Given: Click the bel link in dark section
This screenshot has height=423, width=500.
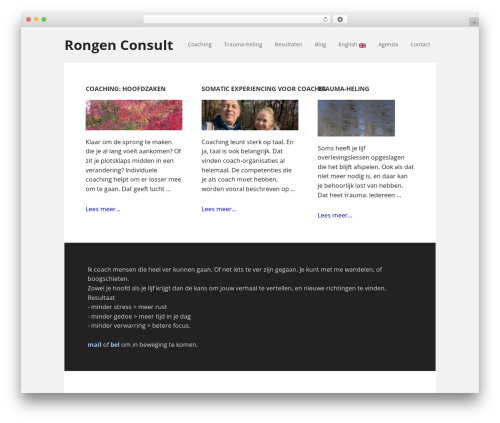Looking at the screenshot, I should 115,345.
